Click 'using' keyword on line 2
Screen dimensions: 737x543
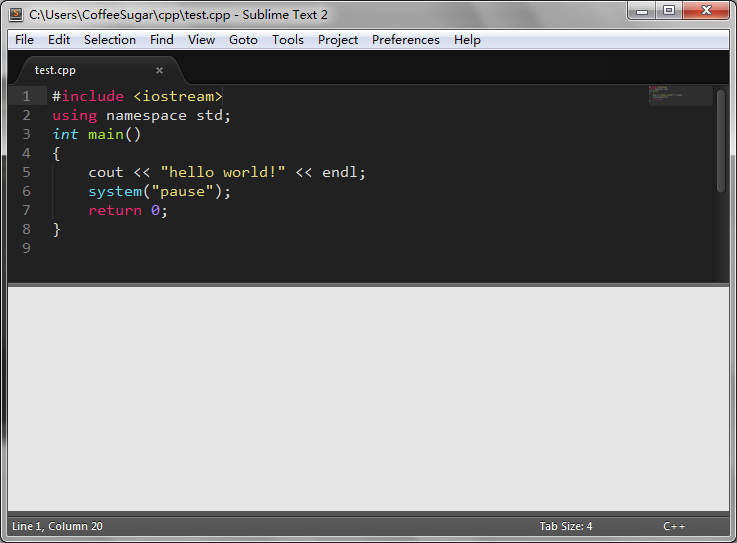pyautogui.click(x=75, y=116)
